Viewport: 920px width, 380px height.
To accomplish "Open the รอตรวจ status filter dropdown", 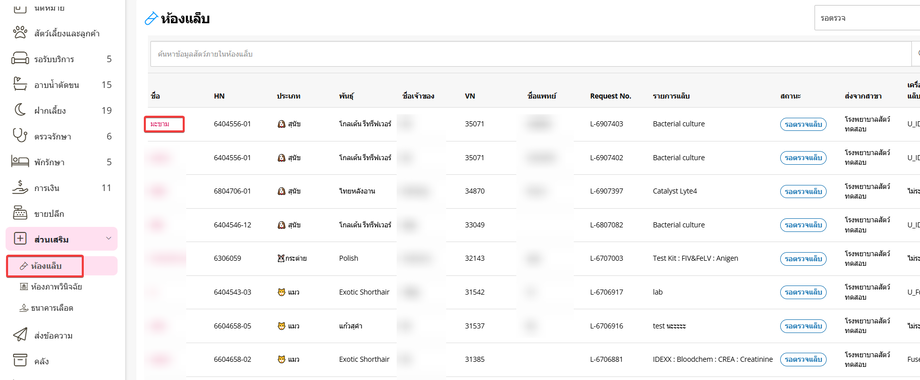I will click(x=867, y=18).
